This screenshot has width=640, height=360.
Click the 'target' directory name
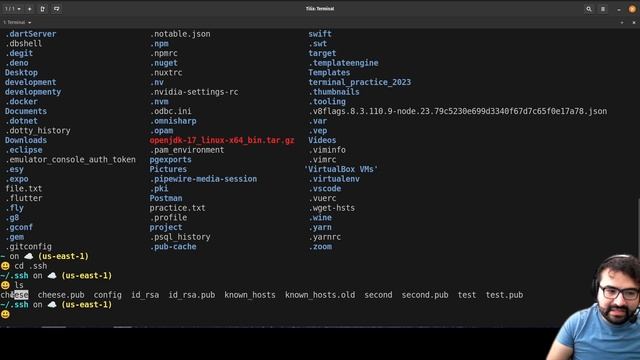(x=322, y=53)
